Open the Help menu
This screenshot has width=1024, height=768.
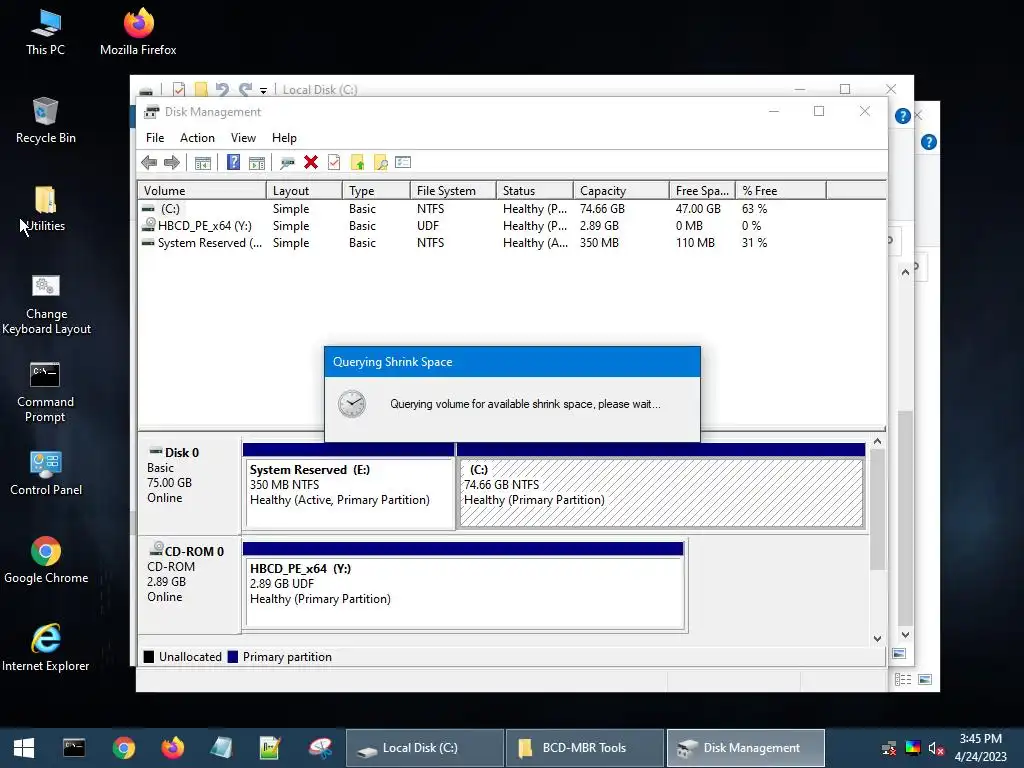pyautogui.click(x=284, y=138)
